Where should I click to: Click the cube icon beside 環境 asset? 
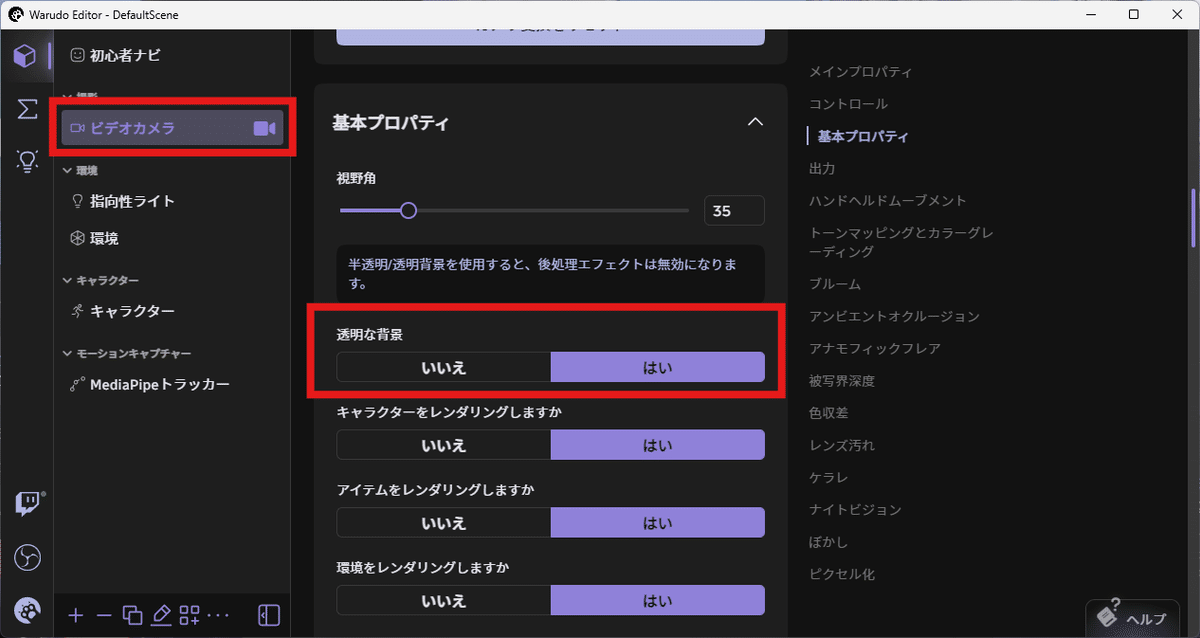77,238
